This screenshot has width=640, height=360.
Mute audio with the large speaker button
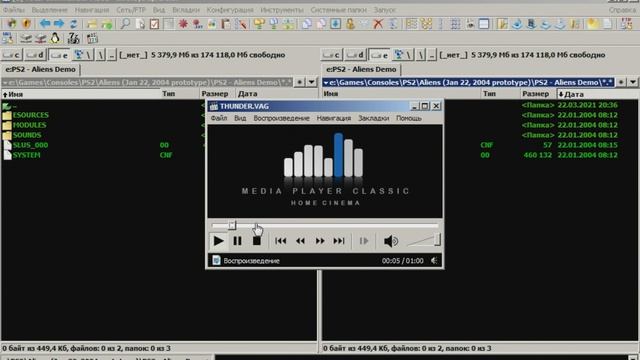(x=391, y=241)
